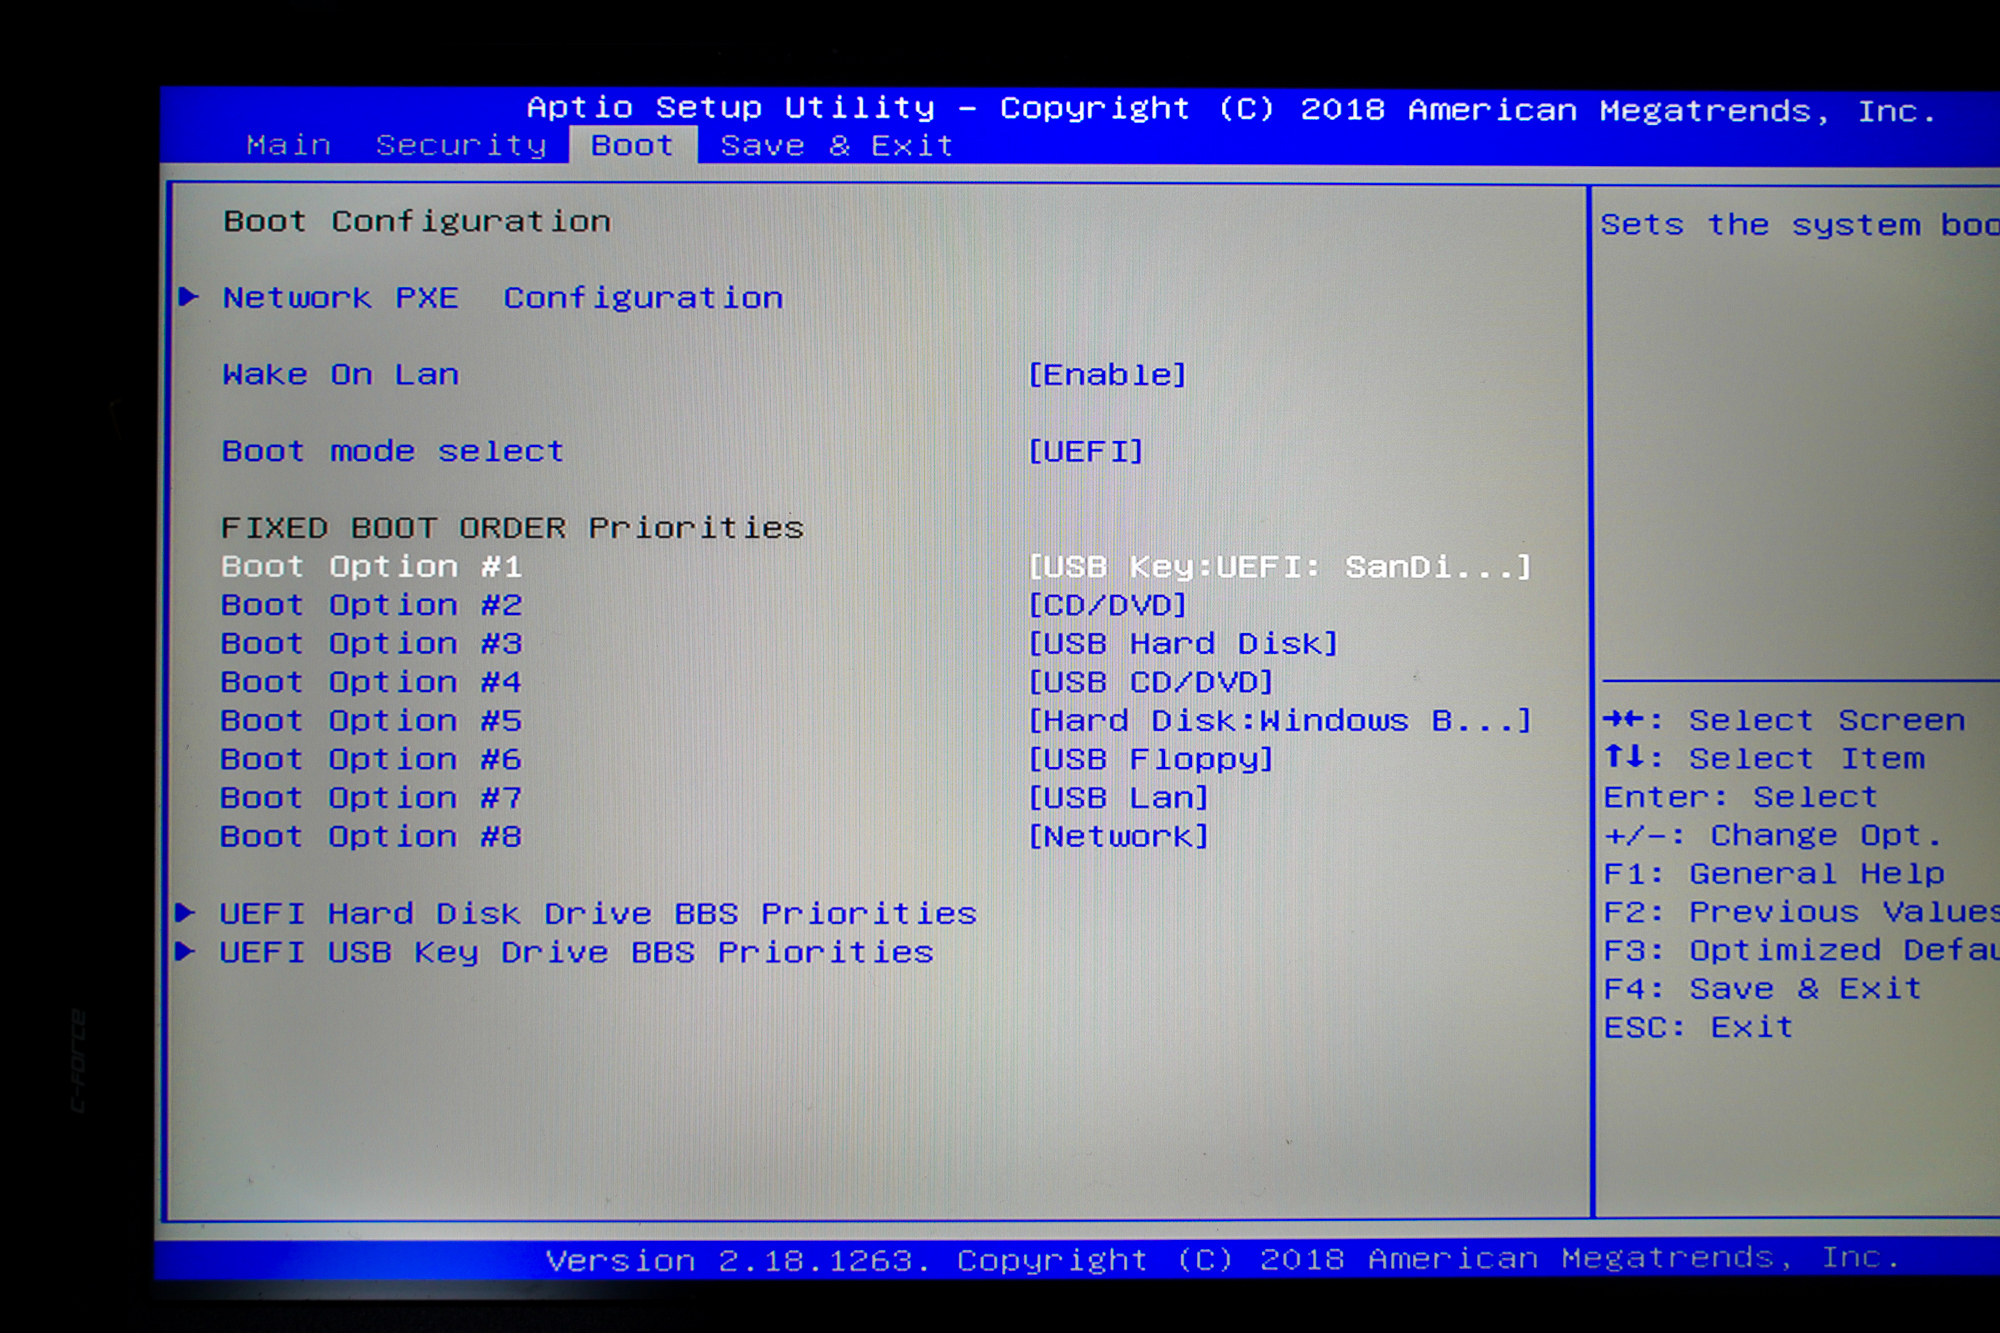Change [CD/DVD] boot option value

pyautogui.click(x=1107, y=605)
